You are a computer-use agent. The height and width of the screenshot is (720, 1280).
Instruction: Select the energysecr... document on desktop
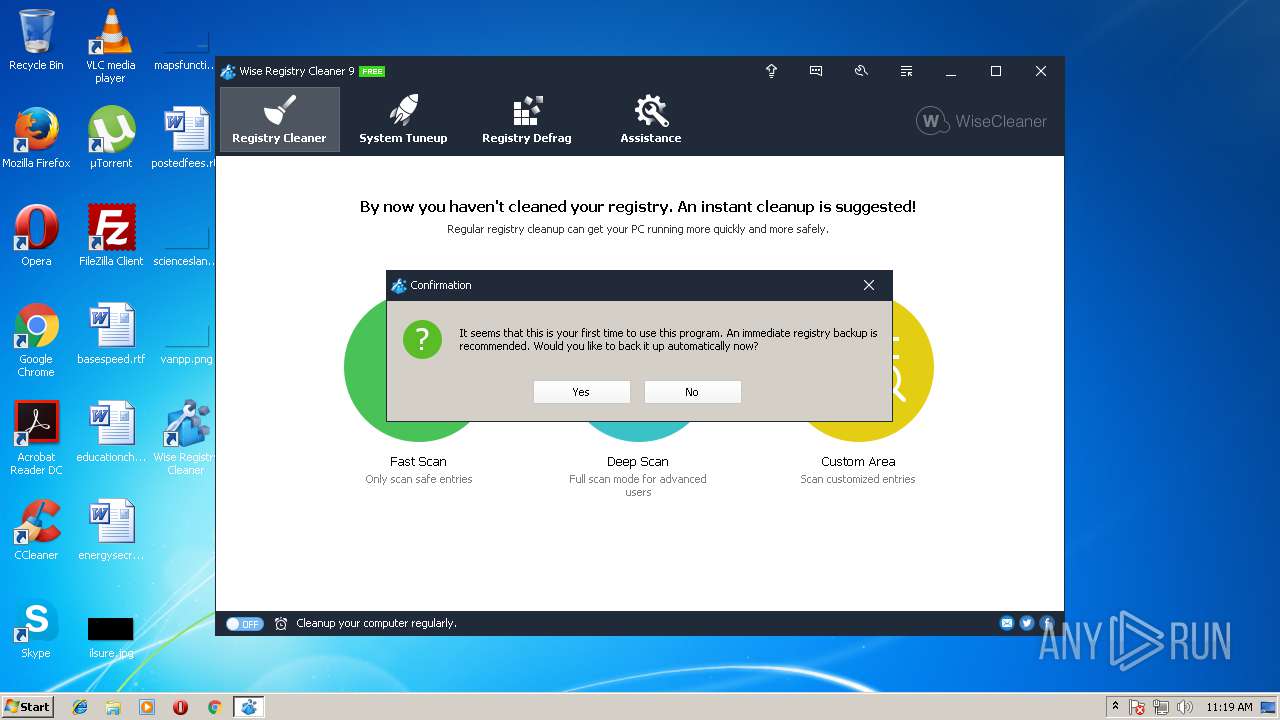[110, 530]
